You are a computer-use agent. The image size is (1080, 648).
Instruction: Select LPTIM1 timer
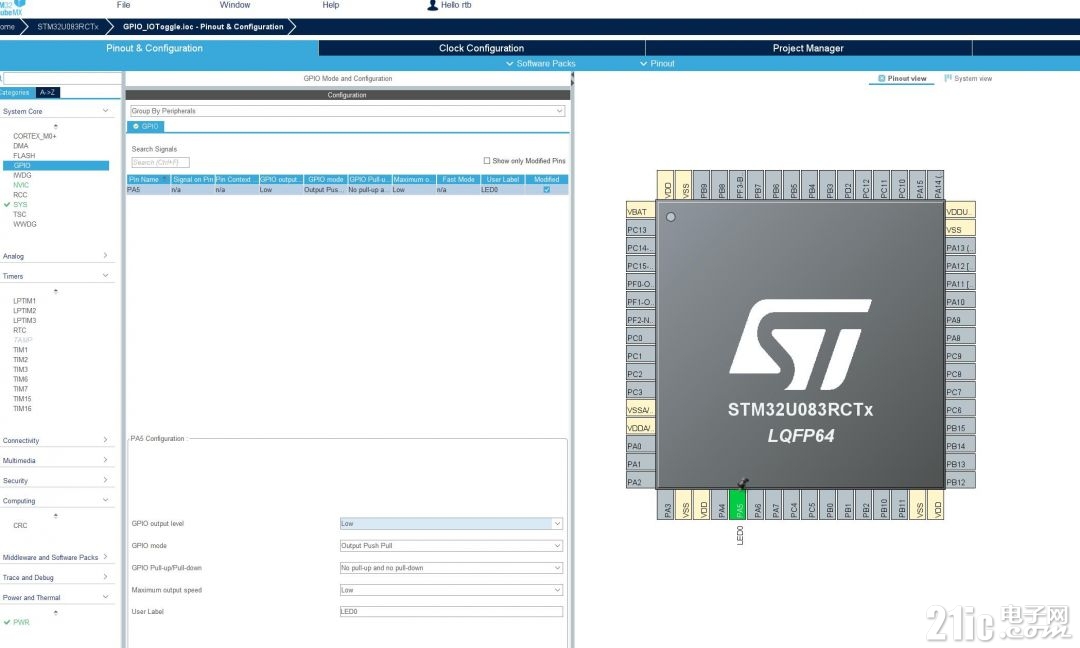pos(24,301)
